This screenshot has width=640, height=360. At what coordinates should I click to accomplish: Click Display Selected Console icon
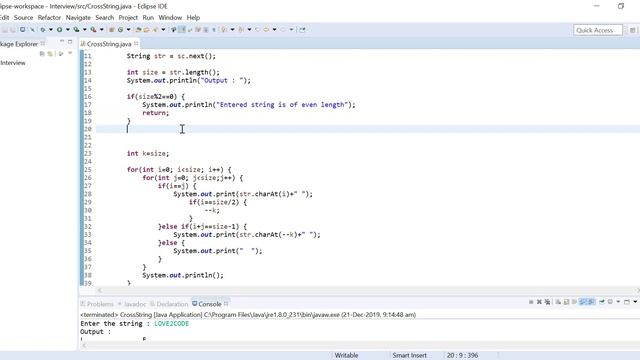610,302
